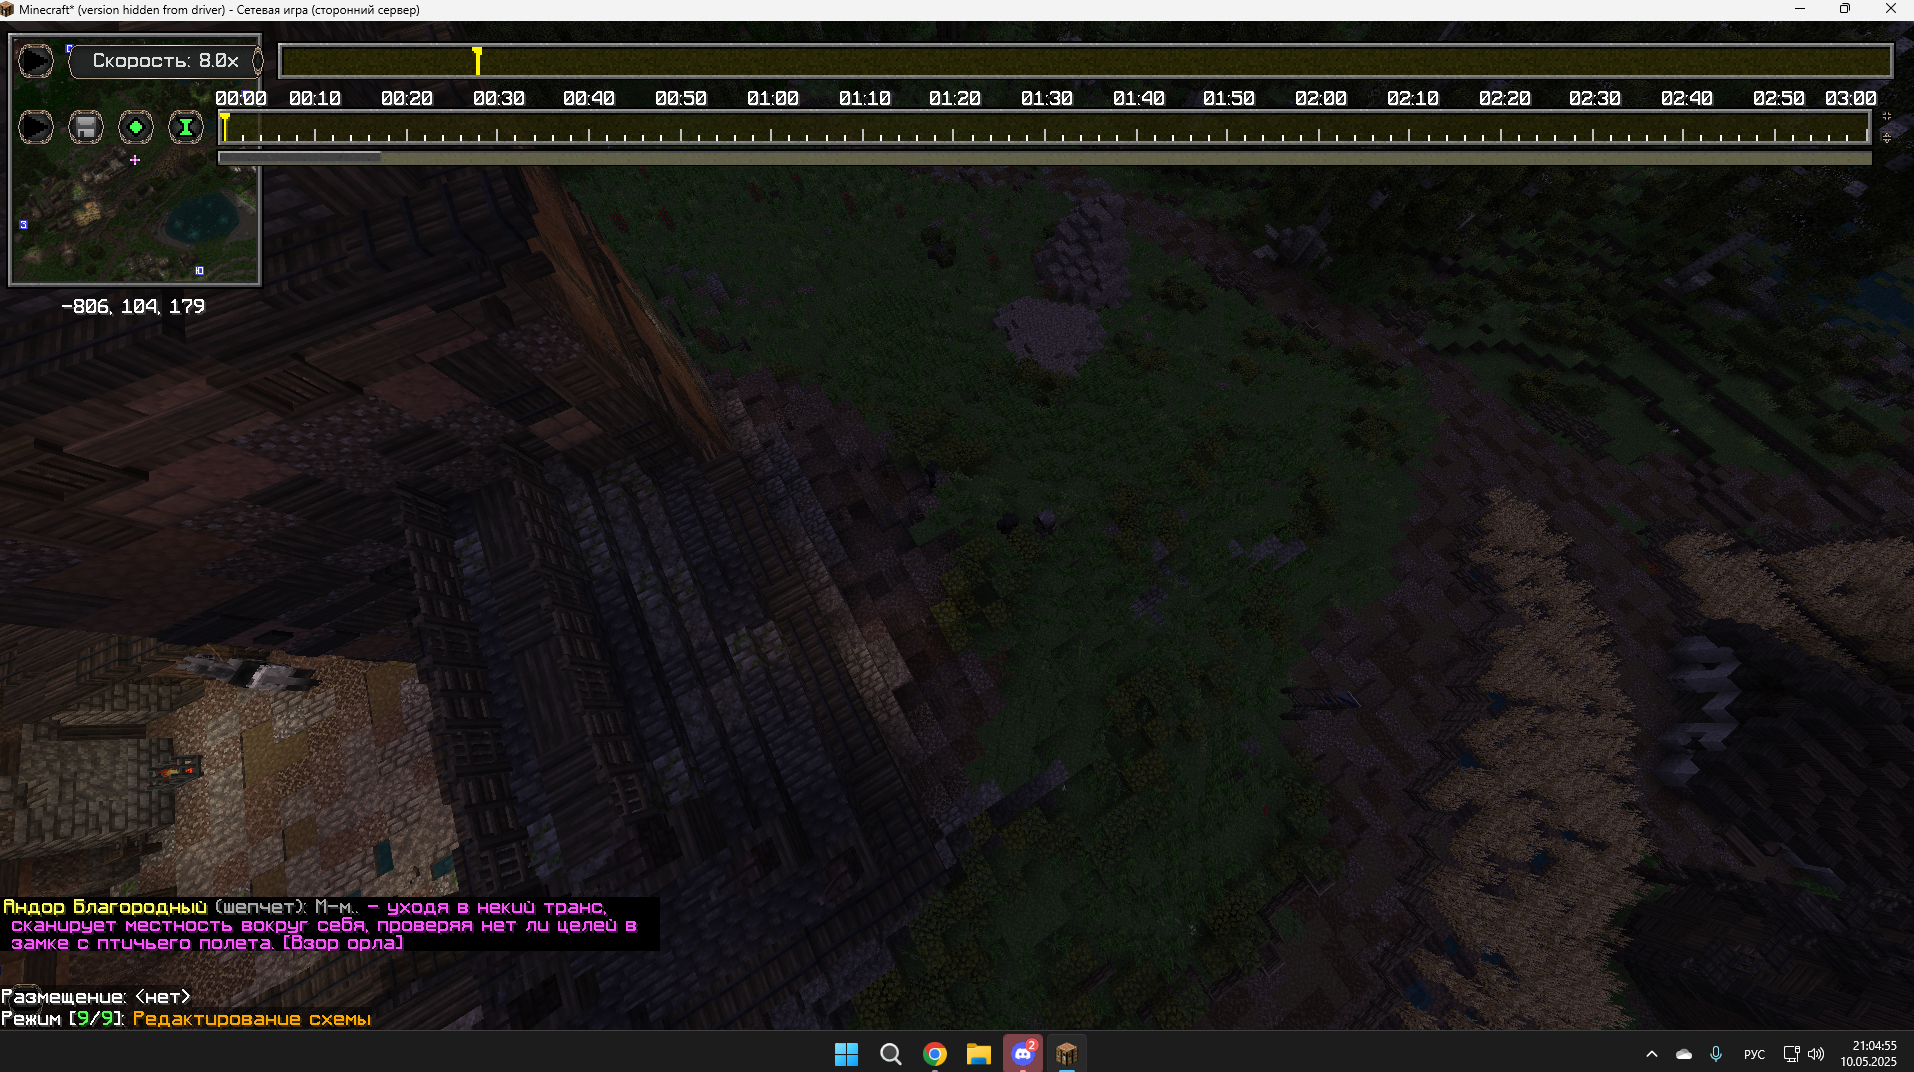1914x1072 pixels.
Task: Click the Размещение: <нет> status line
Action: pyautogui.click(x=96, y=996)
